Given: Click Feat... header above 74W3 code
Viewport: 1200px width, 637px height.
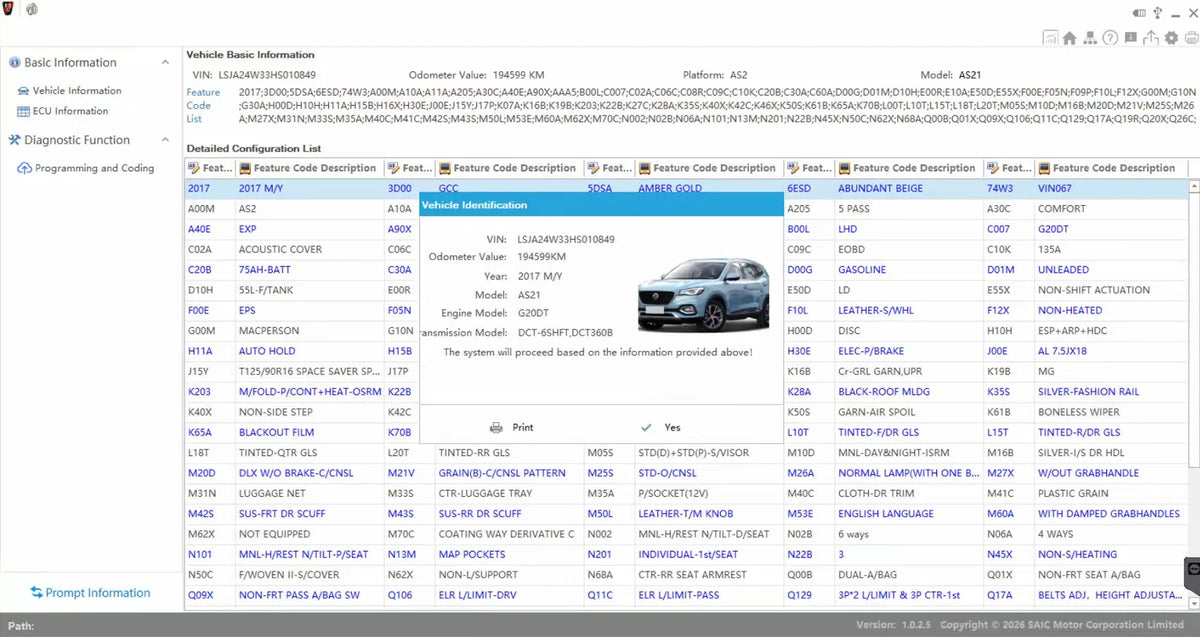Looking at the screenshot, I should 1010,168.
